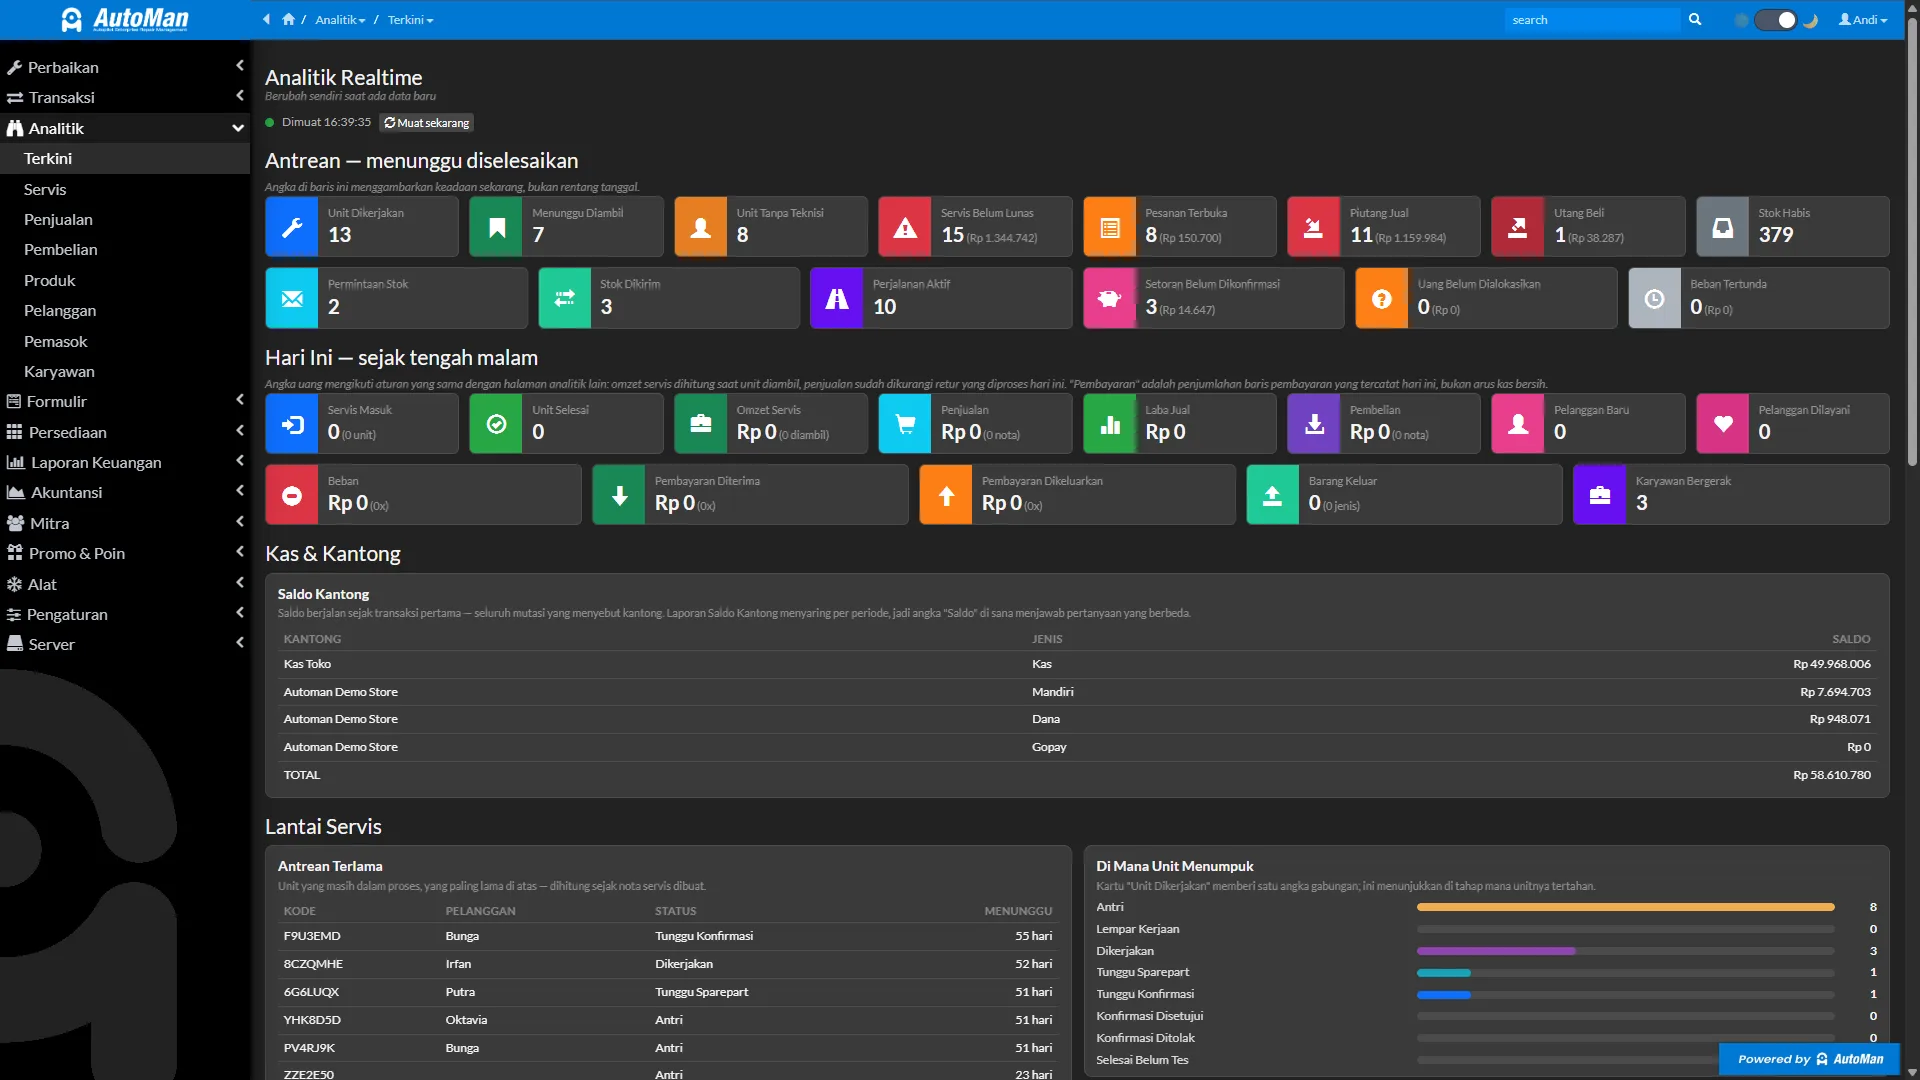Click the Utang Beli icon

(1518, 227)
